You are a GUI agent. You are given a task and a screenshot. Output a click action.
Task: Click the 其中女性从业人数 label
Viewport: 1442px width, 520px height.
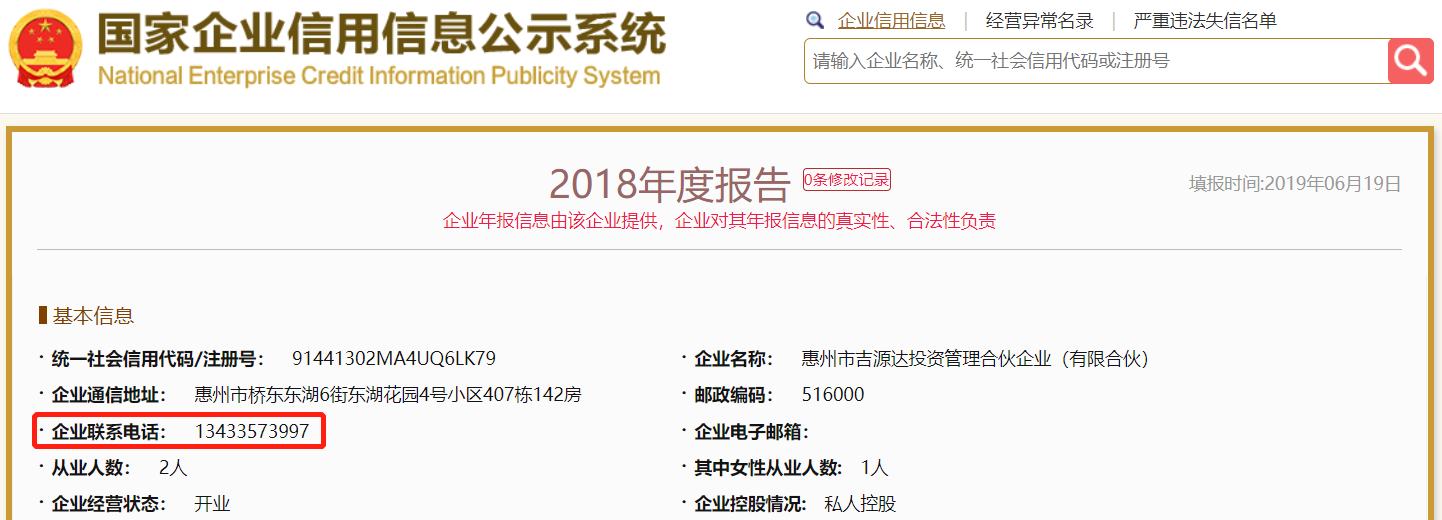(x=768, y=468)
